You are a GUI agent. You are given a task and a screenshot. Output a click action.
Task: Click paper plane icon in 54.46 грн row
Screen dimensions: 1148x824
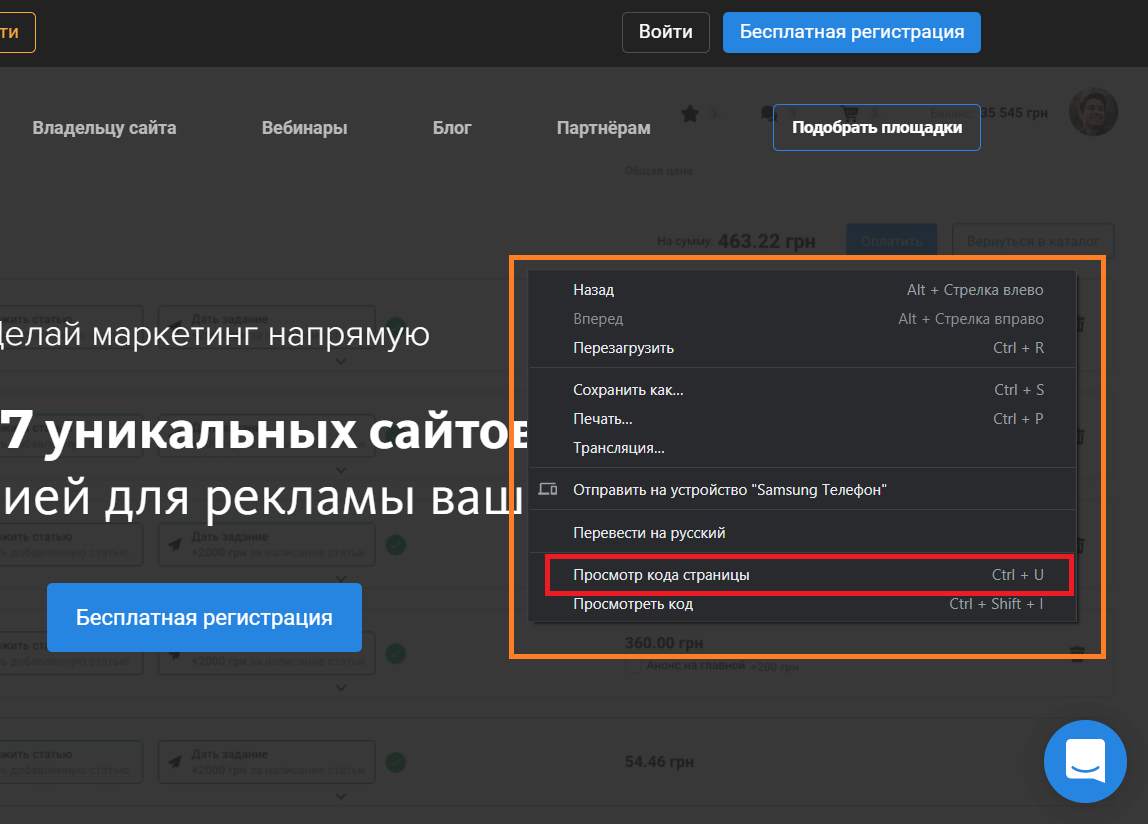coord(175,762)
